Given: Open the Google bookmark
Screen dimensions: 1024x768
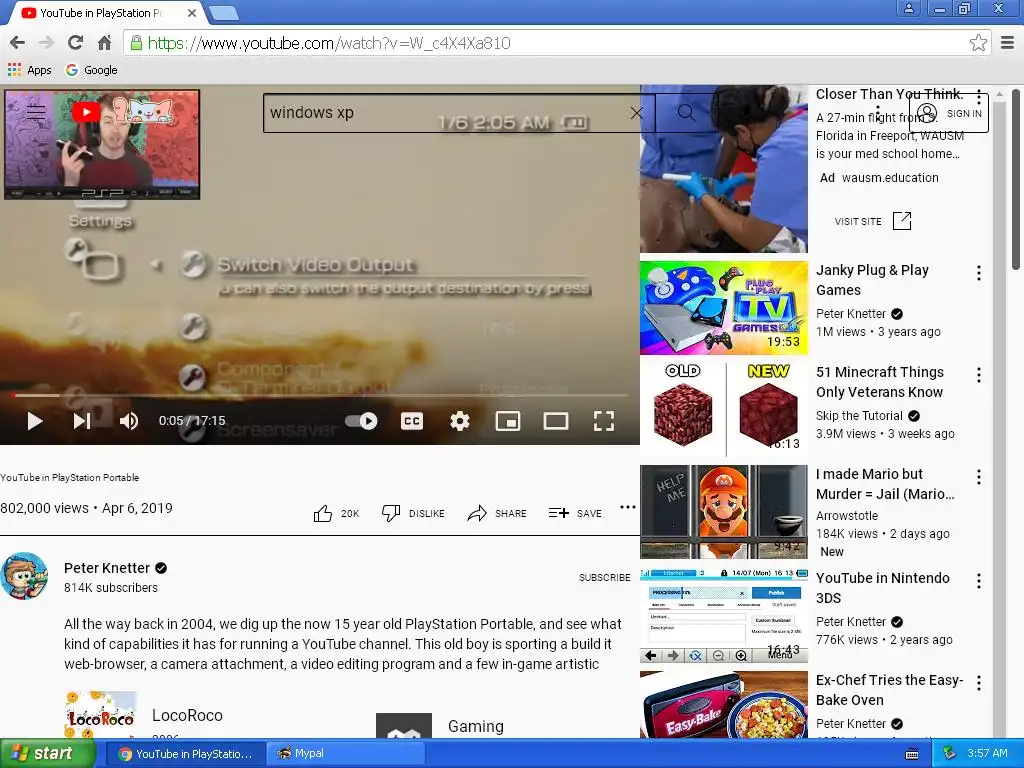Looking at the screenshot, I should [91, 70].
